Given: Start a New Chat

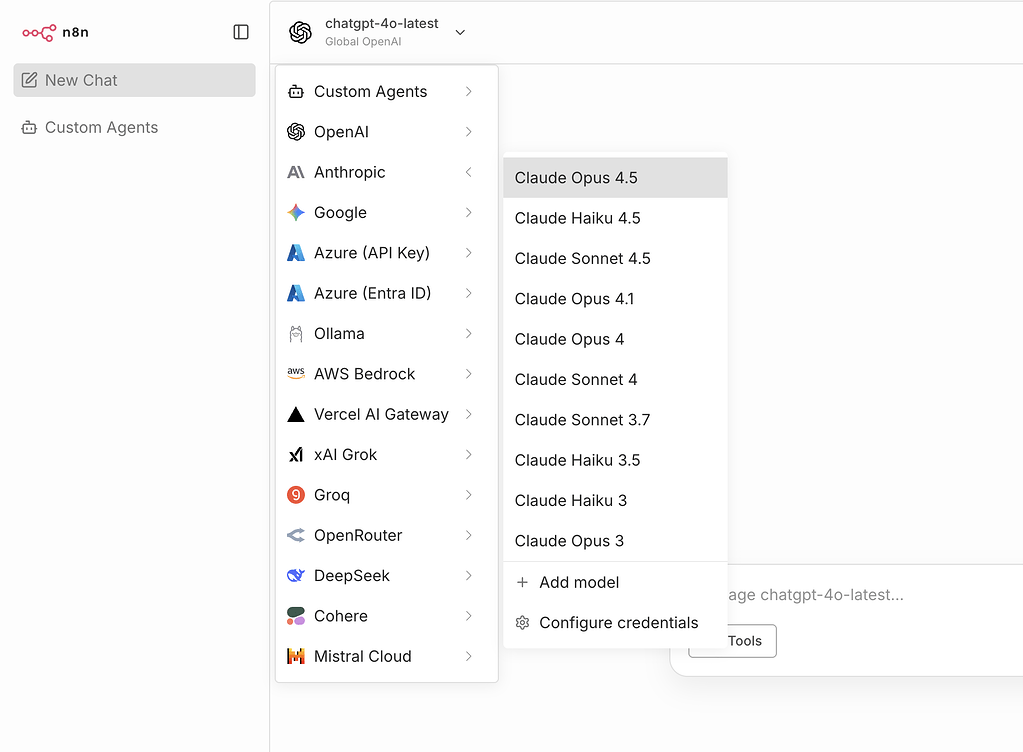Looking at the screenshot, I should [x=134, y=80].
